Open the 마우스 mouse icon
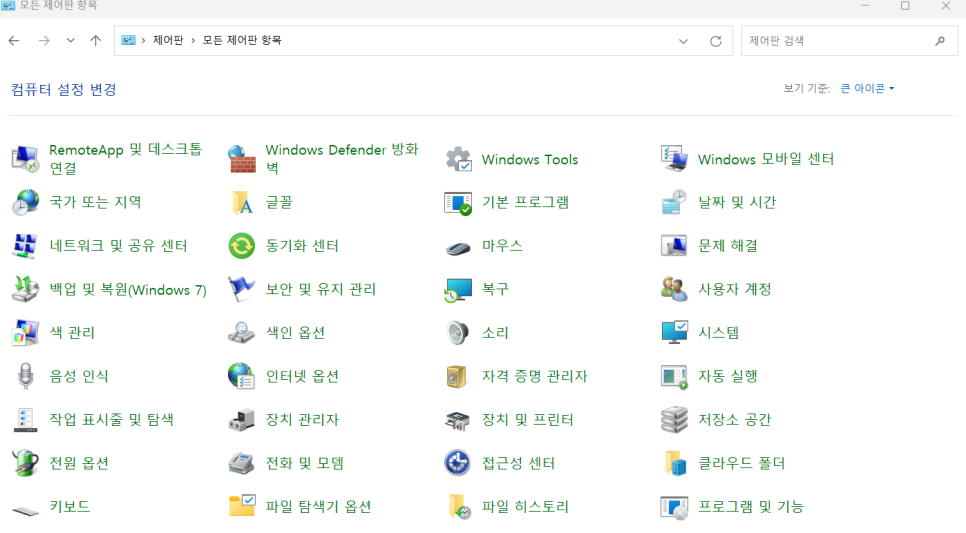This screenshot has width=966, height=533. (x=458, y=248)
